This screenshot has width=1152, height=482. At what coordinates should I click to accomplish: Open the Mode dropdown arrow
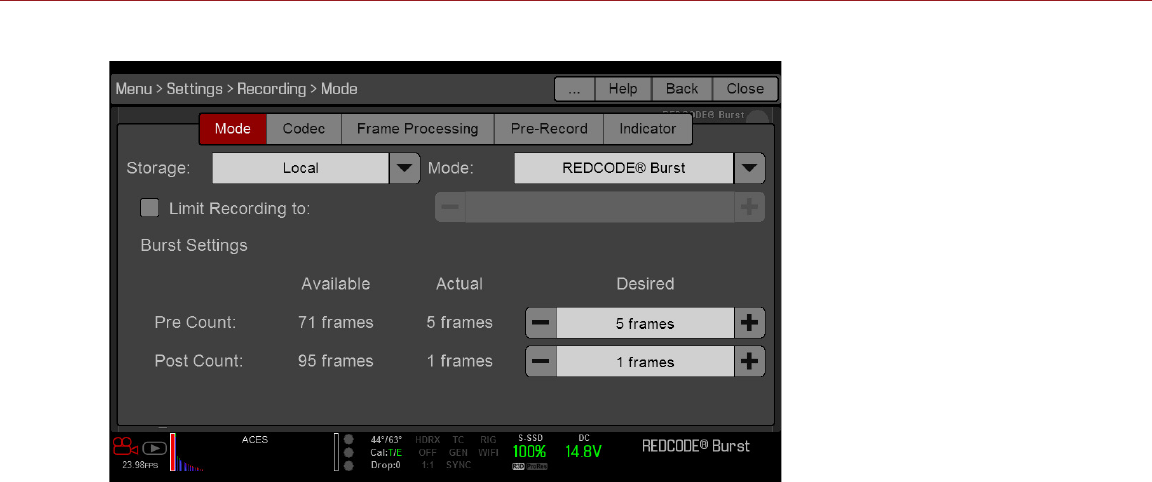click(x=749, y=168)
